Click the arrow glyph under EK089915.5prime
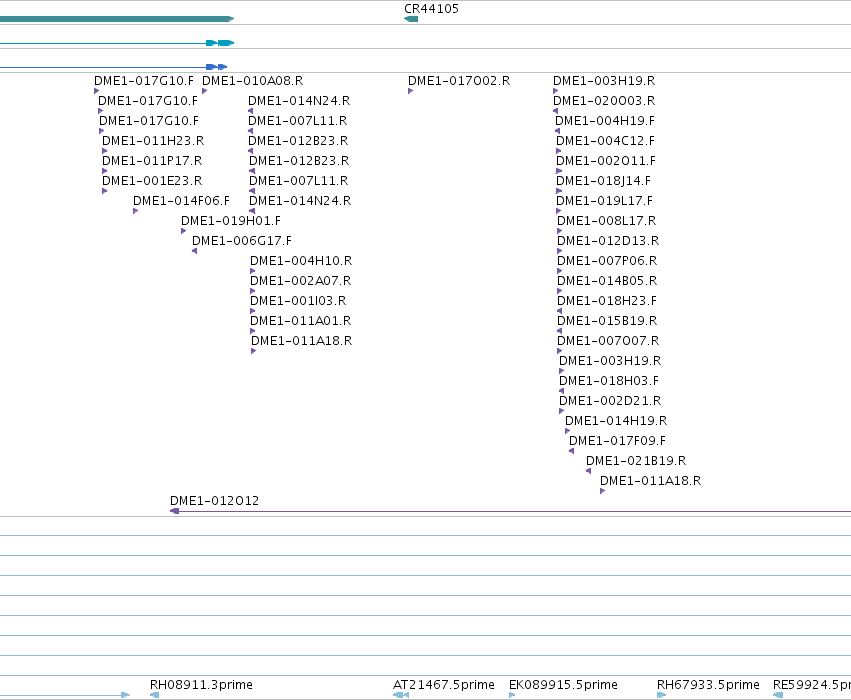The height and width of the screenshot is (700, 851). click(512, 695)
